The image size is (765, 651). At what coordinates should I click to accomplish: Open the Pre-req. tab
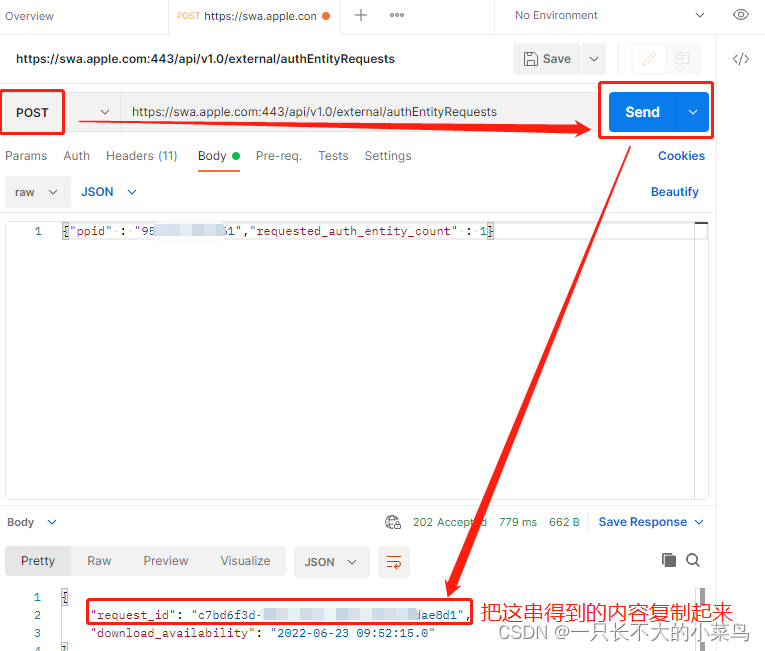point(279,156)
